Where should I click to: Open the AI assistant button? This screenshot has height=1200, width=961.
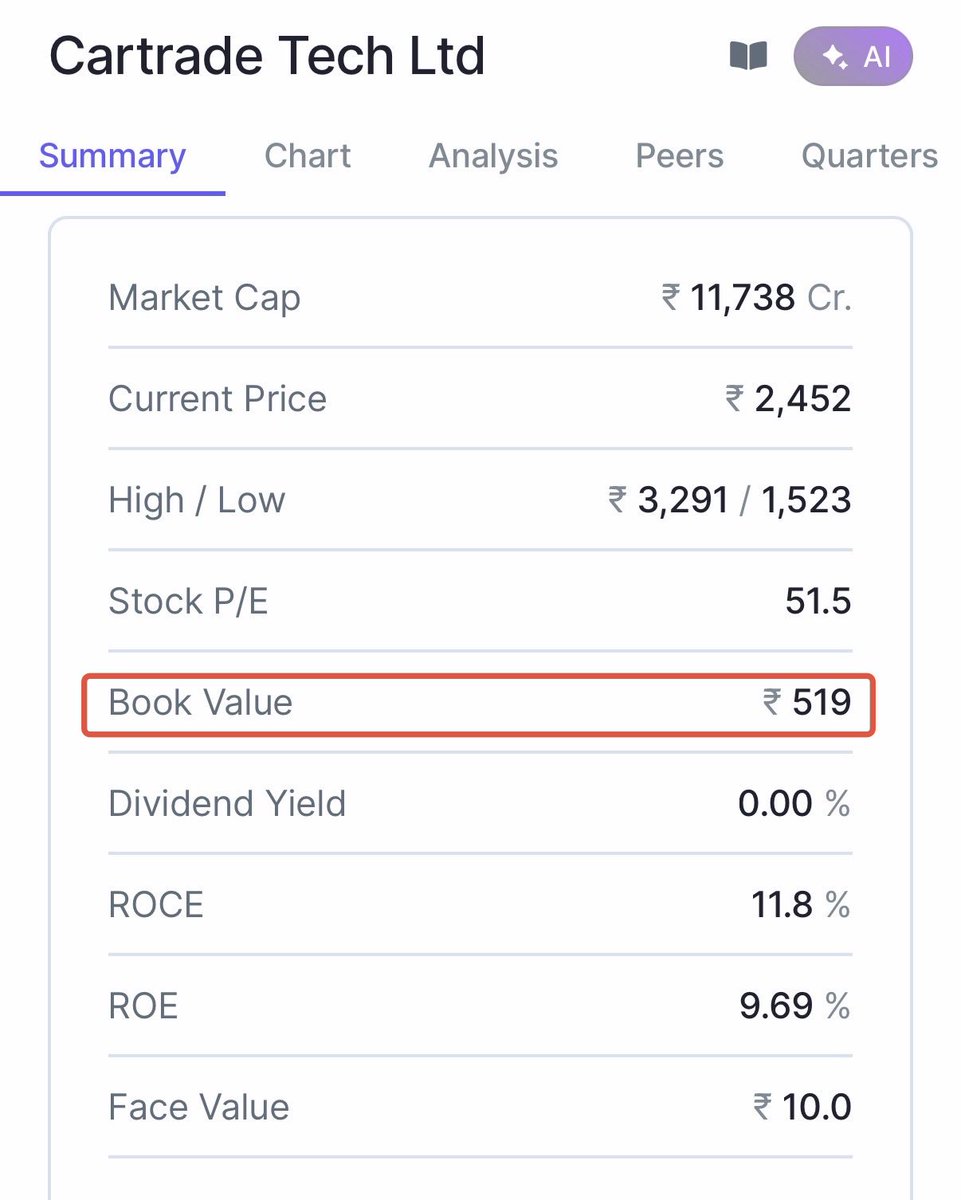pyautogui.click(x=853, y=57)
